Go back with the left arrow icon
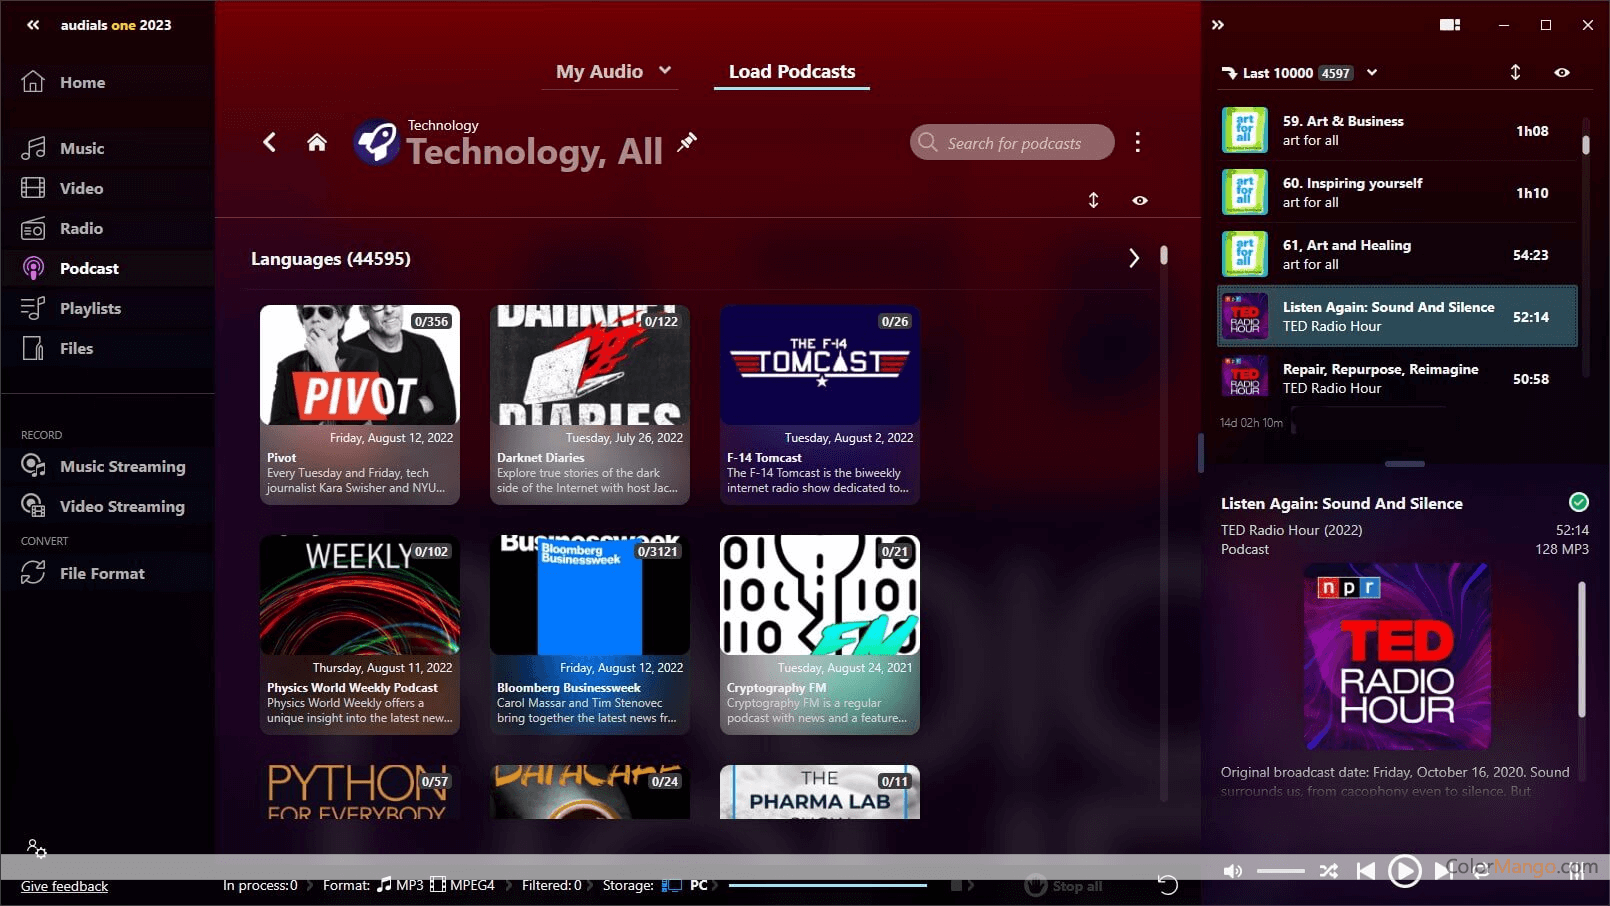The image size is (1610, 906). click(269, 143)
